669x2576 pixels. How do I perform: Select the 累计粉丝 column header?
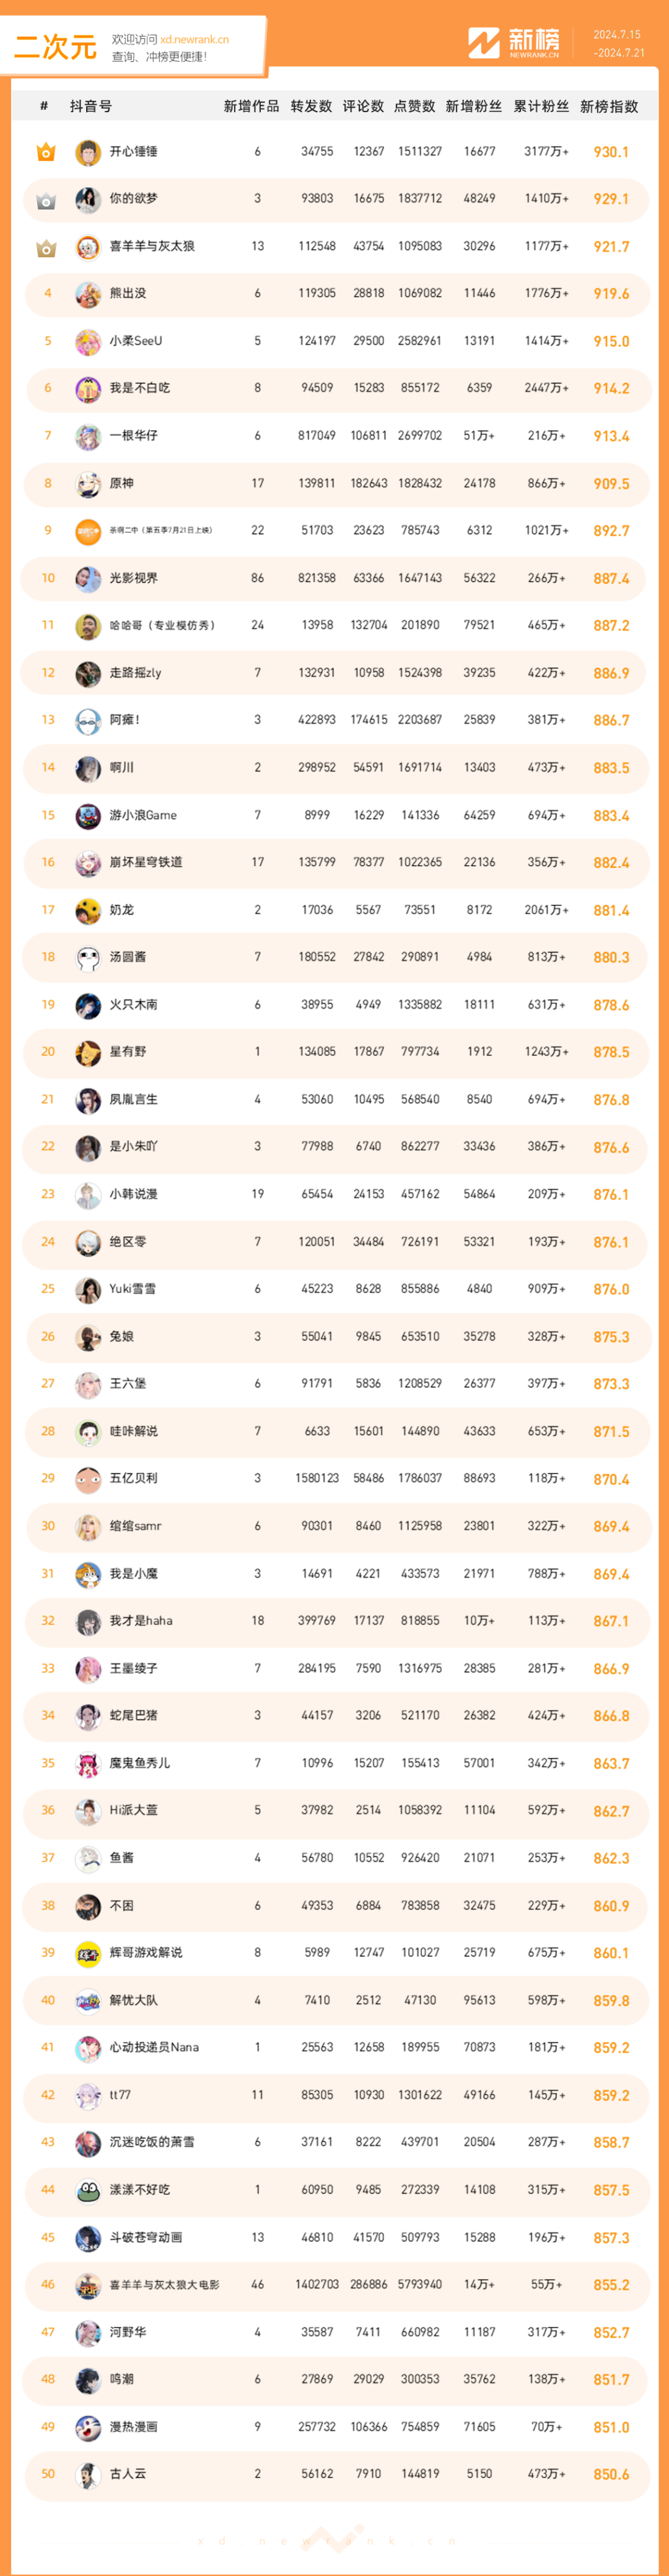(541, 106)
